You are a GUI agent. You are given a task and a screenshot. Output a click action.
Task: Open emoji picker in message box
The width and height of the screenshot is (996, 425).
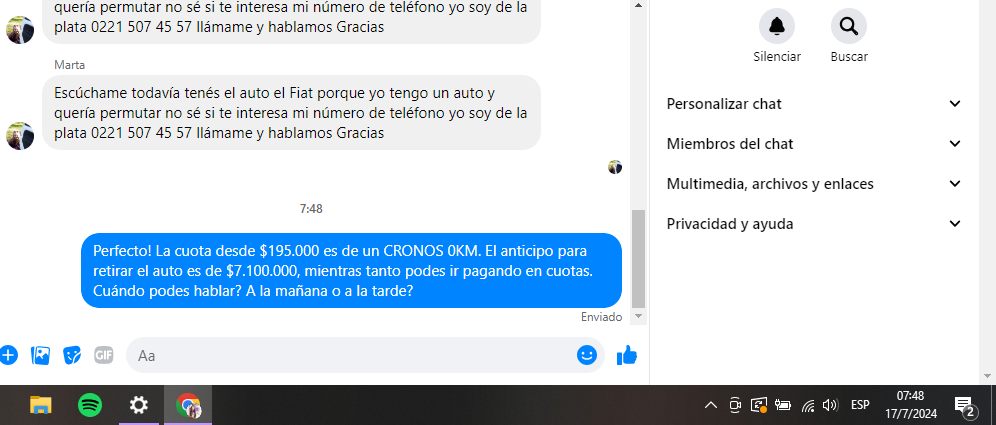(x=587, y=355)
